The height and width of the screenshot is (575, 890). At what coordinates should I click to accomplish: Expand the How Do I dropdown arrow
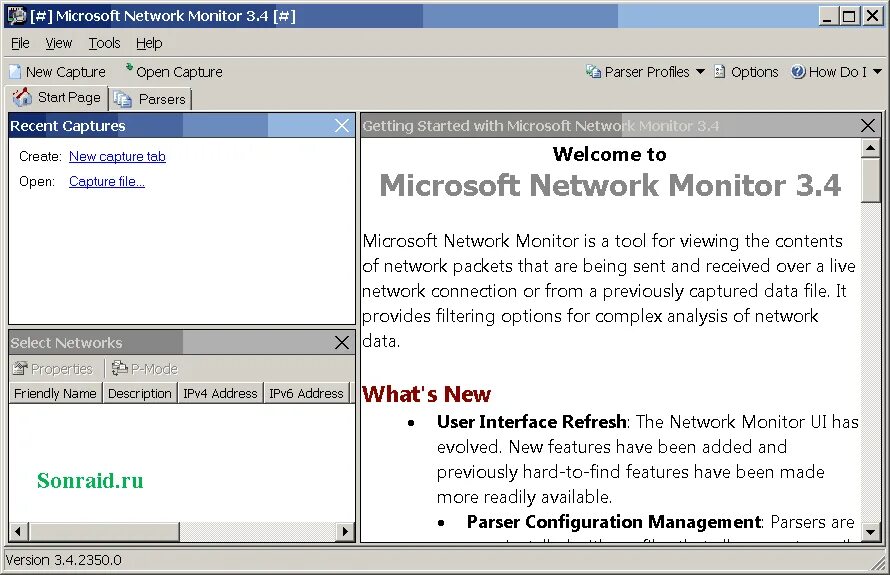(878, 72)
